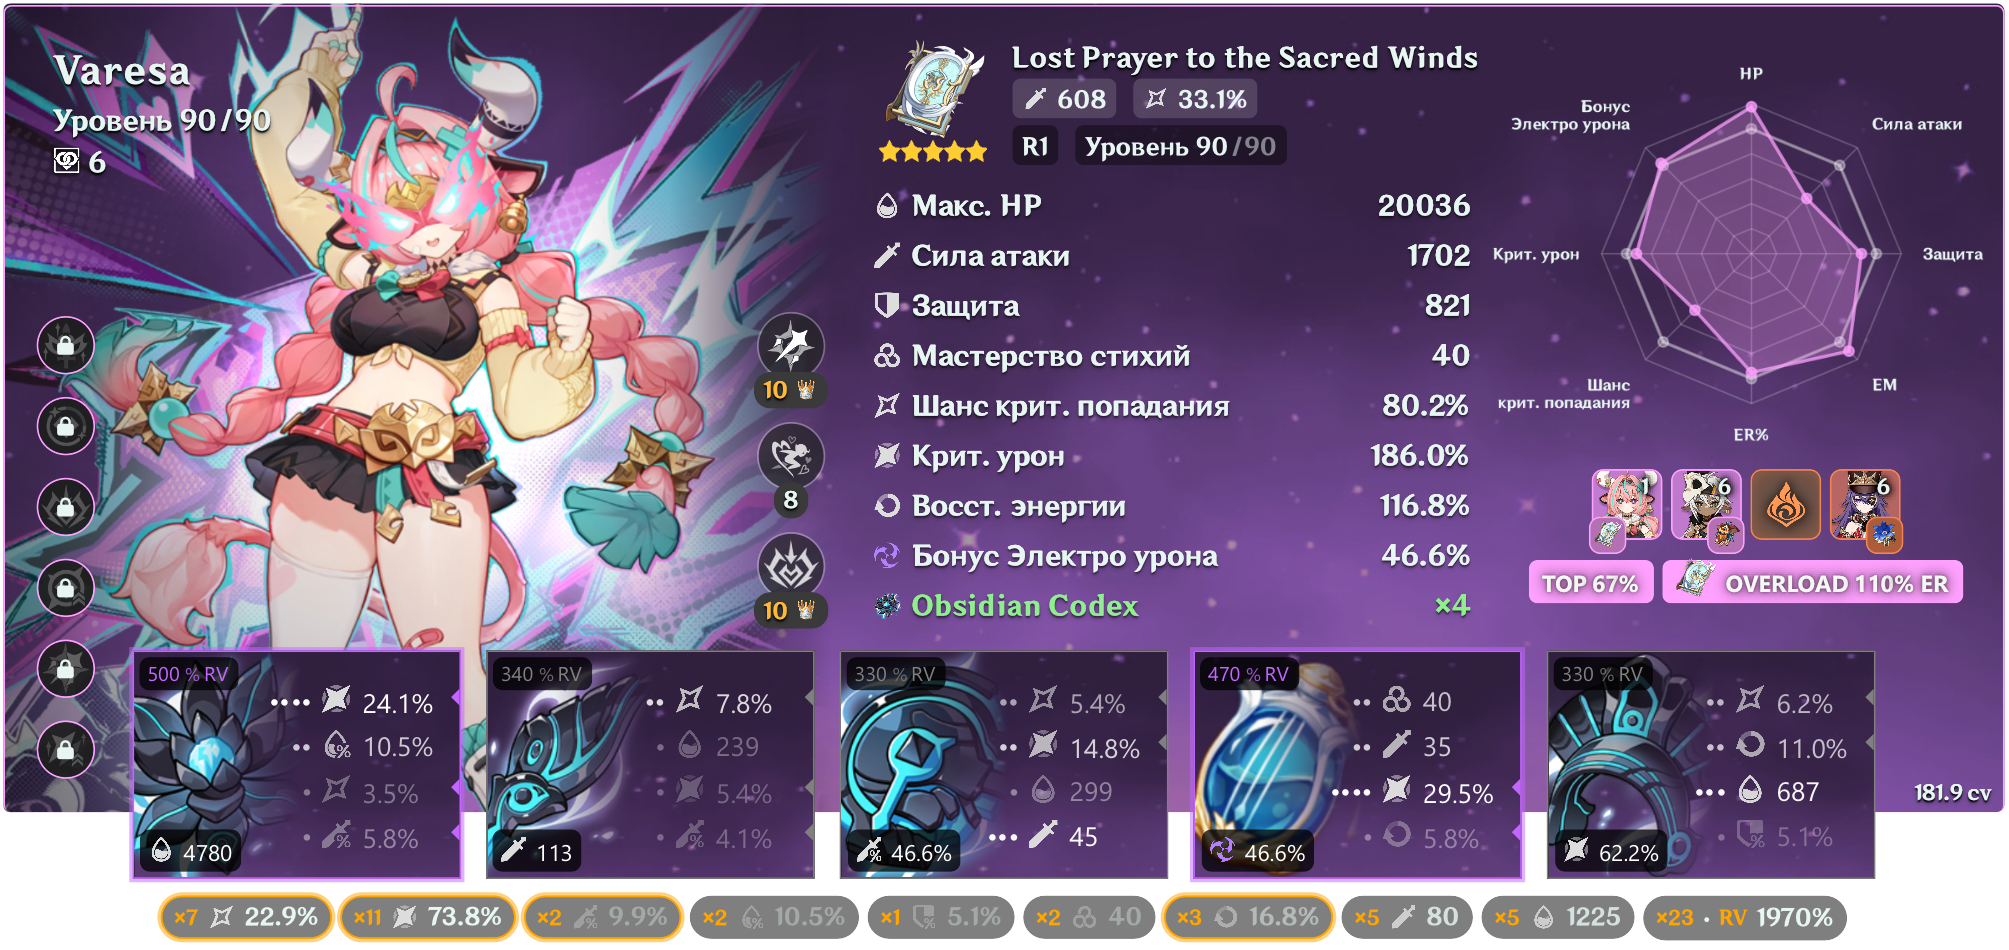This screenshot has width=2009, height=950.
Task: Select the normal attack talent icon
Action: pyautogui.click(x=791, y=346)
